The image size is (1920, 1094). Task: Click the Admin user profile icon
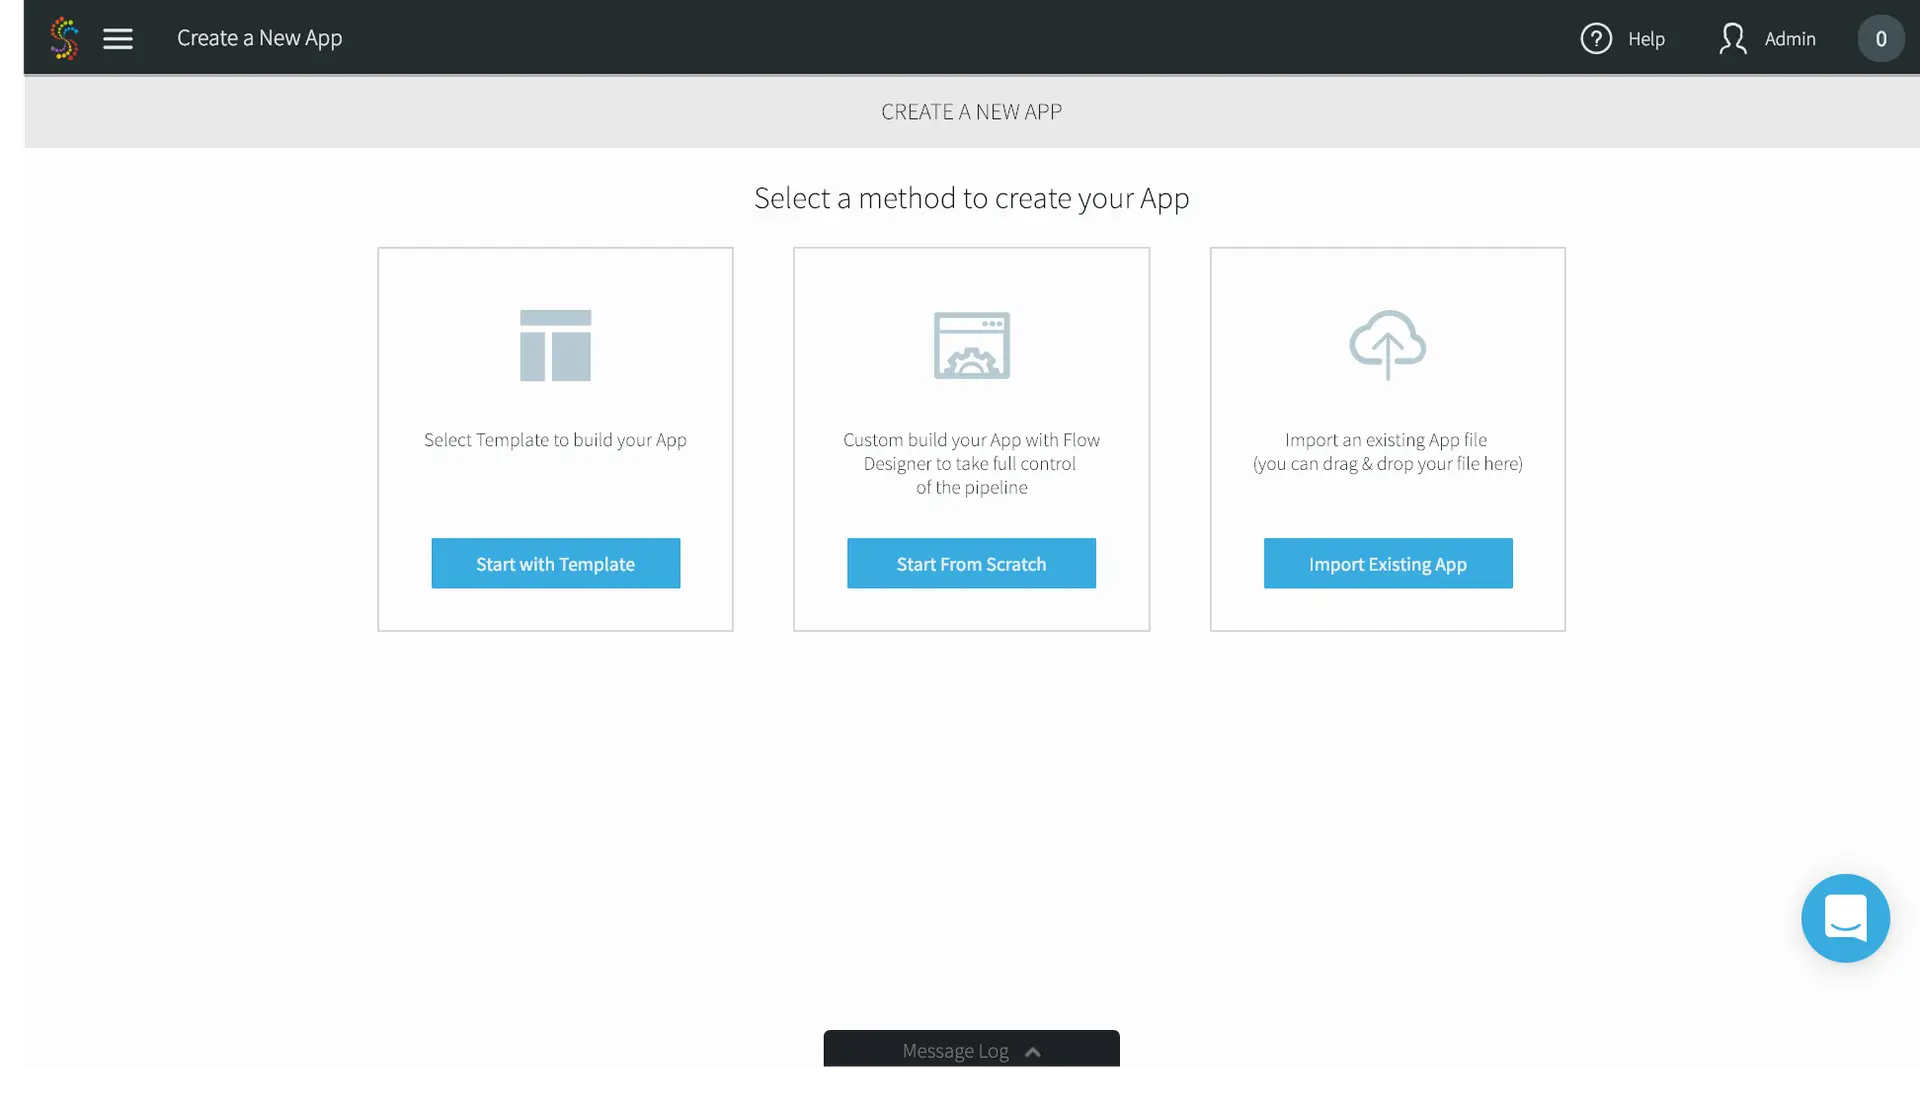click(1732, 39)
